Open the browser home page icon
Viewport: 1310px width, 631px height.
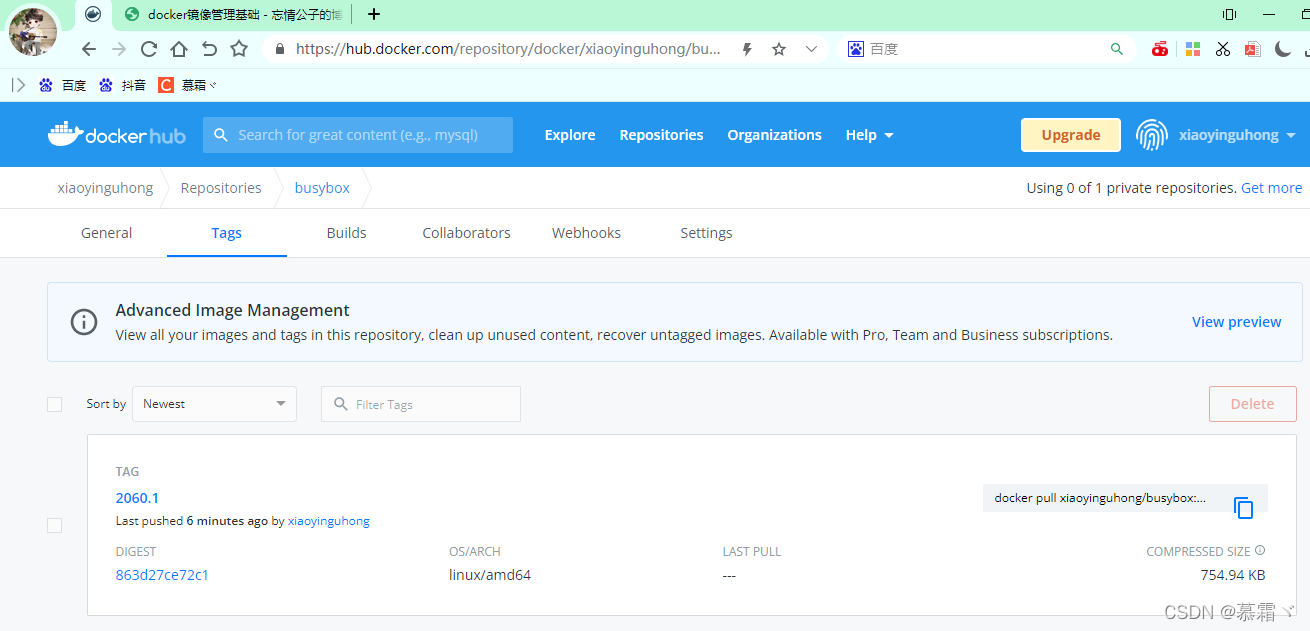[179, 49]
